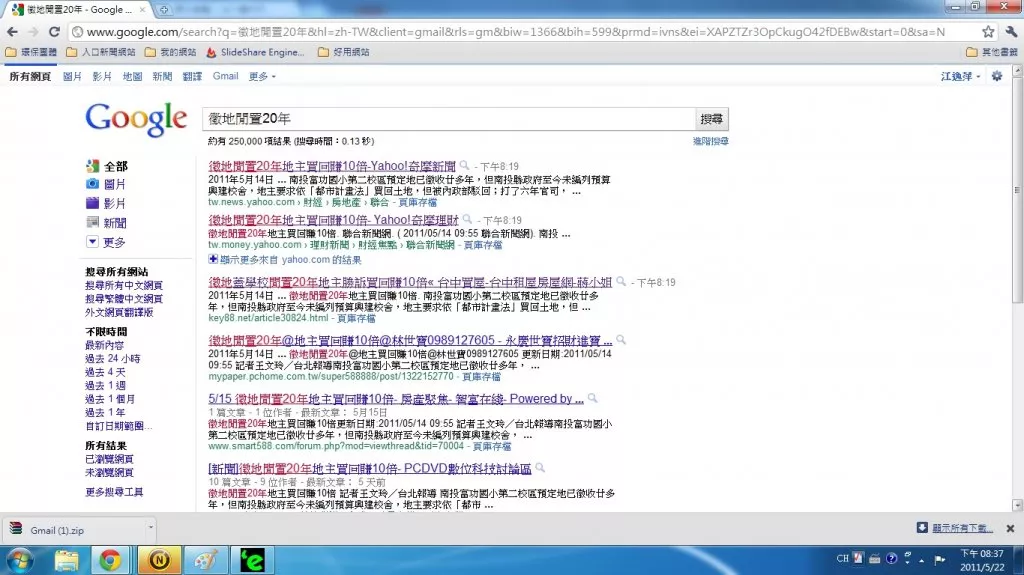Screen dimensions: 1024x575
Task: Reload the page with refresh icon
Action: (54, 31)
